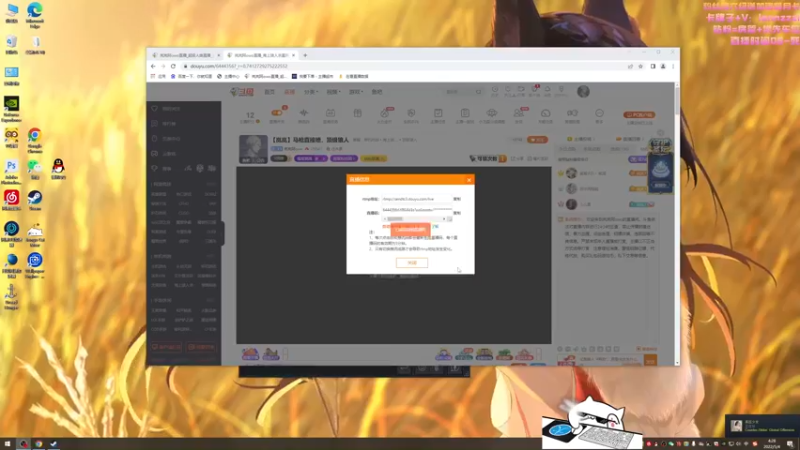Click the first bookmark bar apps item
The width and height of the screenshot is (800, 450).
click(158, 76)
